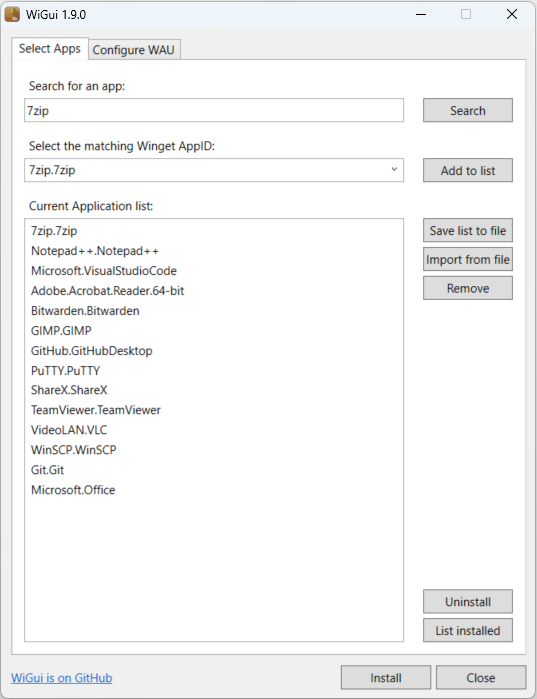Open the WiGui is on GitHub link
Viewport: 537px width, 699px height.
click(61, 678)
